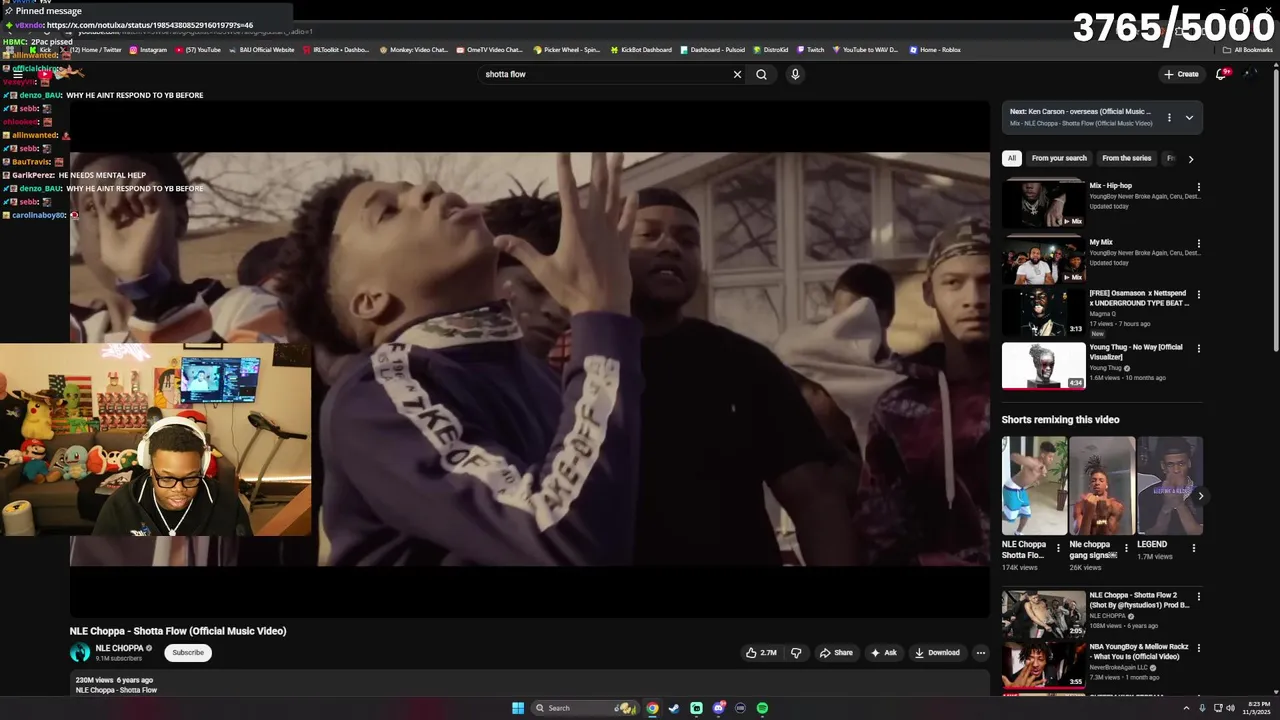Click the Shotta Flow video player
This screenshot has height=720, width=1280.
click(529, 359)
